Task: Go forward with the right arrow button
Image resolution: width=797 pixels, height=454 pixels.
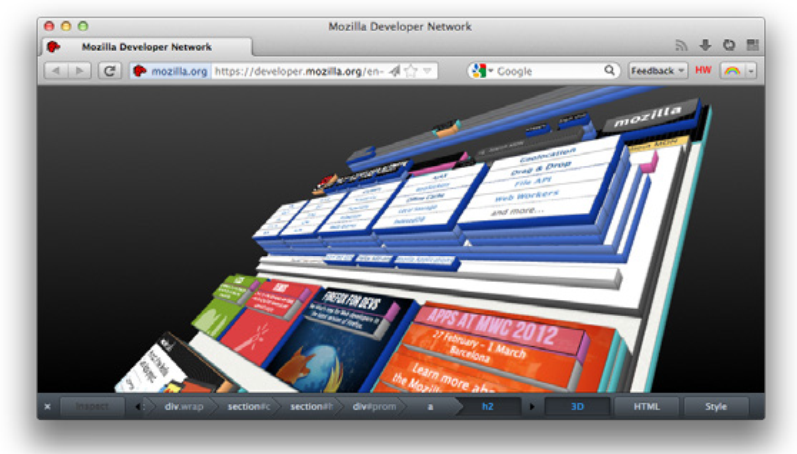Action: point(79,71)
